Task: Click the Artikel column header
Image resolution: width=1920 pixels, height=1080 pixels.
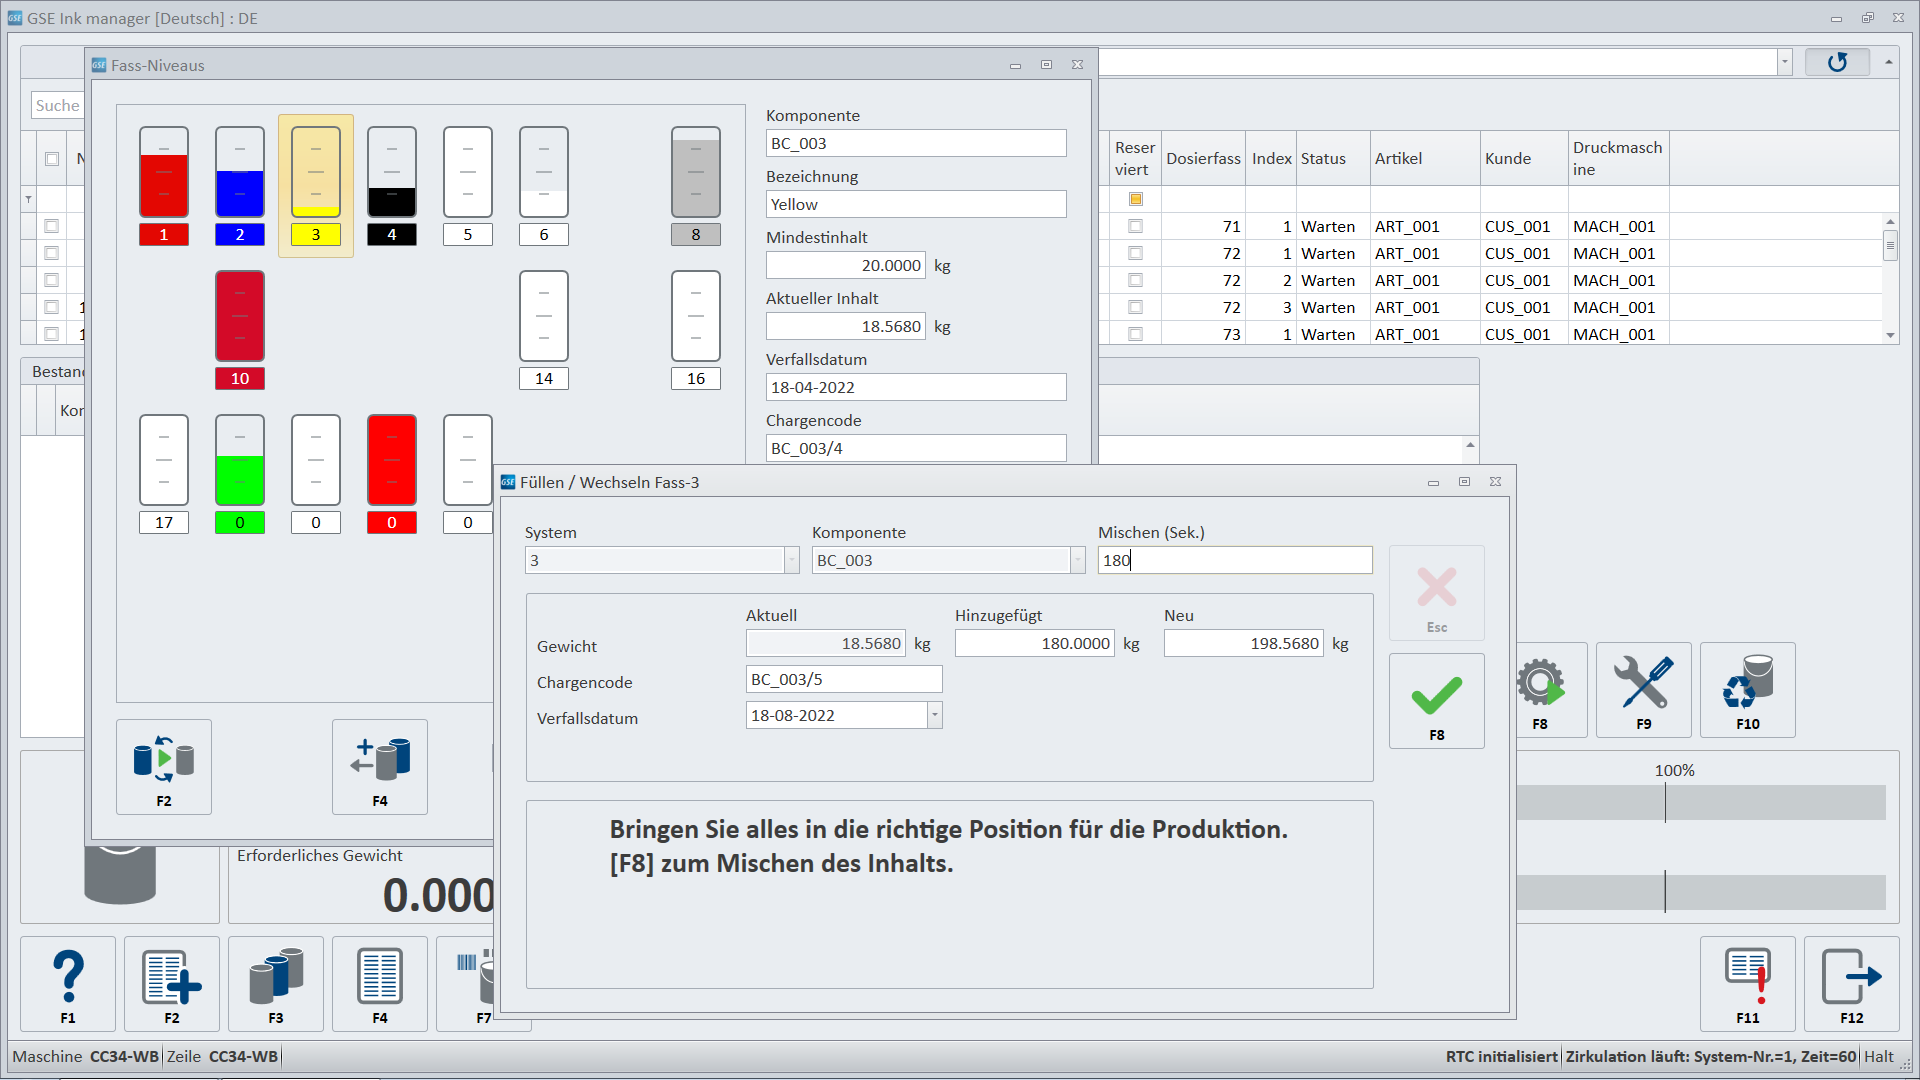Action: [x=1398, y=159]
